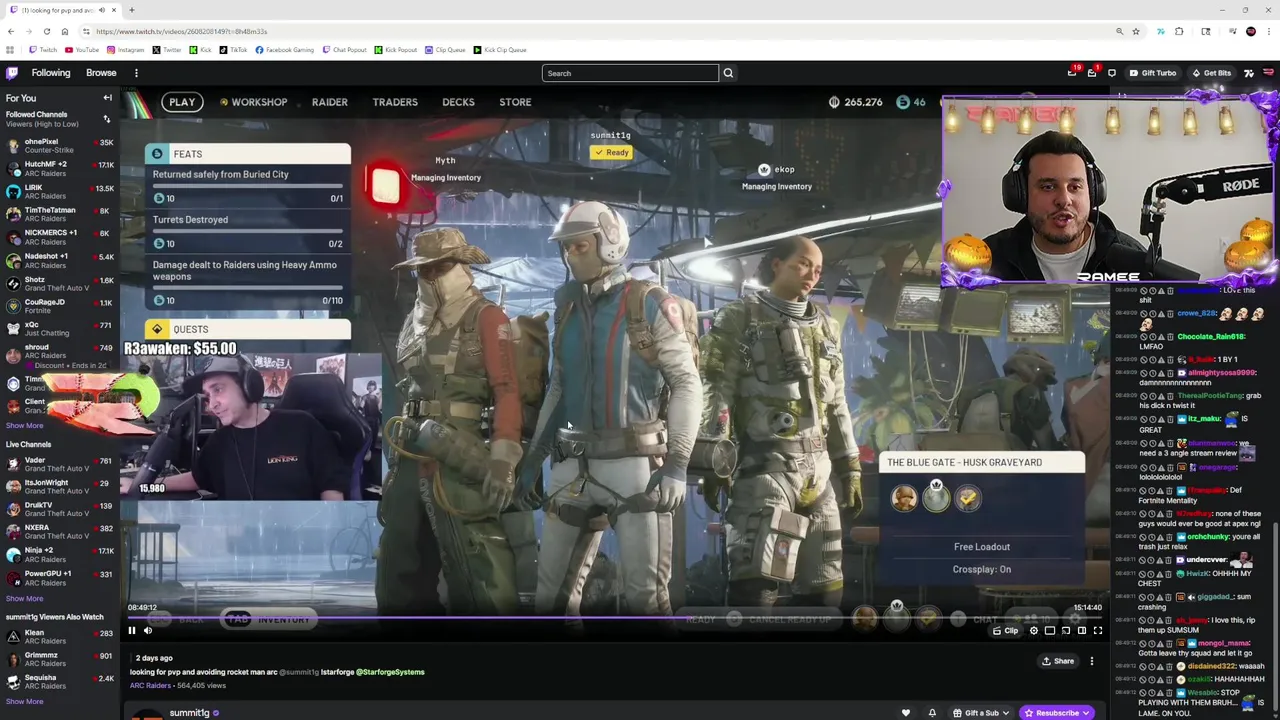Open Twitch notifications inbox with 19 badge
Screen dimensions: 1280x720
(1072, 73)
